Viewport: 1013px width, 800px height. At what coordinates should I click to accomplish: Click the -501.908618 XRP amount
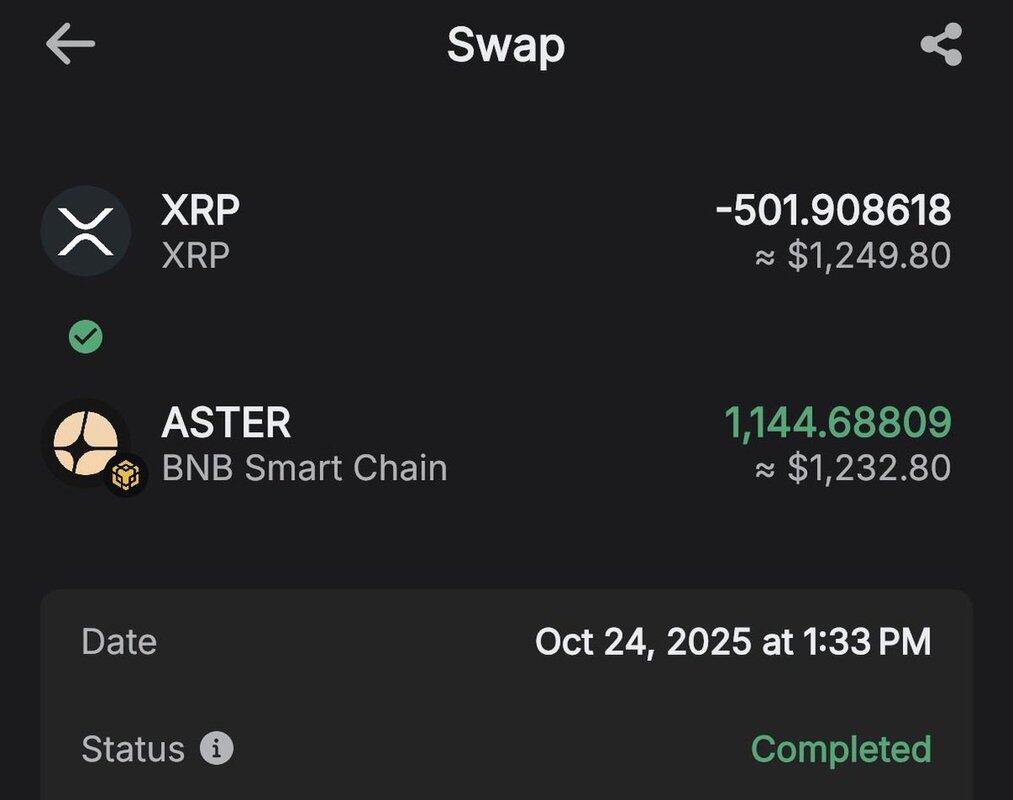(833, 210)
